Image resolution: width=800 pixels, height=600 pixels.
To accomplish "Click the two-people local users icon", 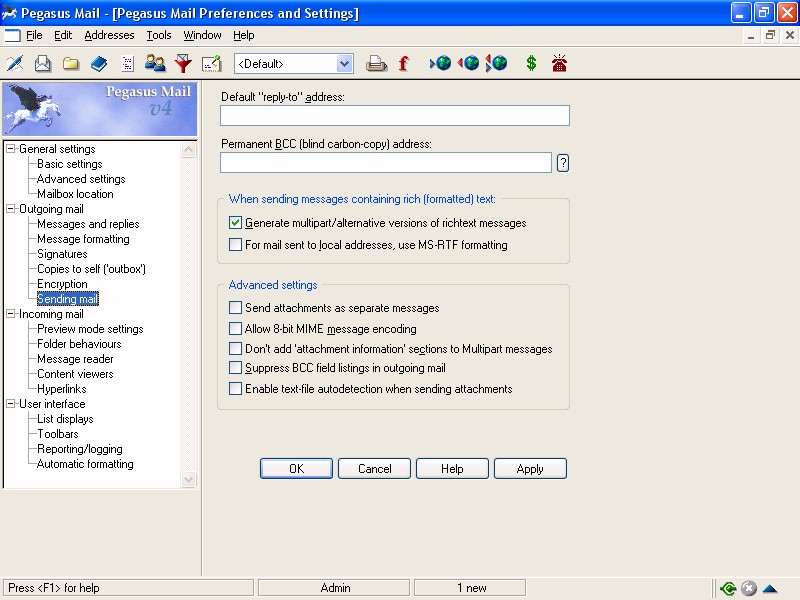I will [155, 63].
